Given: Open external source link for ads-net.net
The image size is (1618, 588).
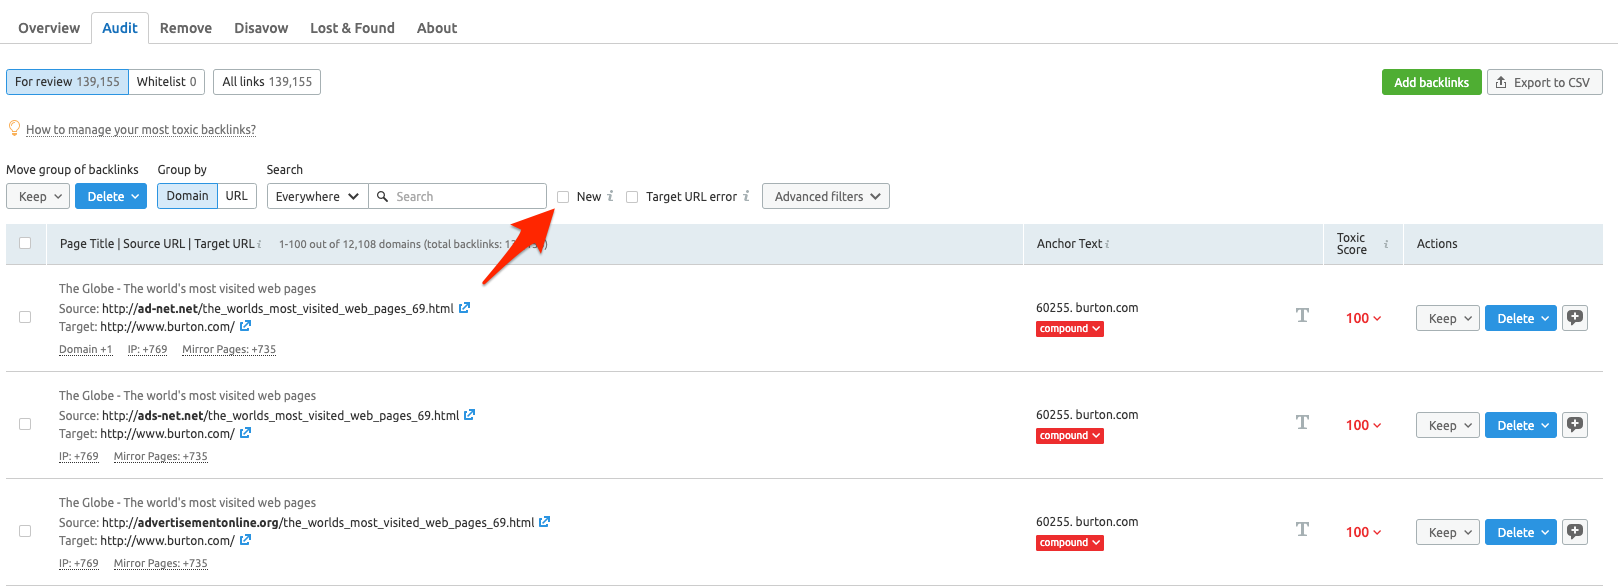Looking at the screenshot, I should (470, 415).
